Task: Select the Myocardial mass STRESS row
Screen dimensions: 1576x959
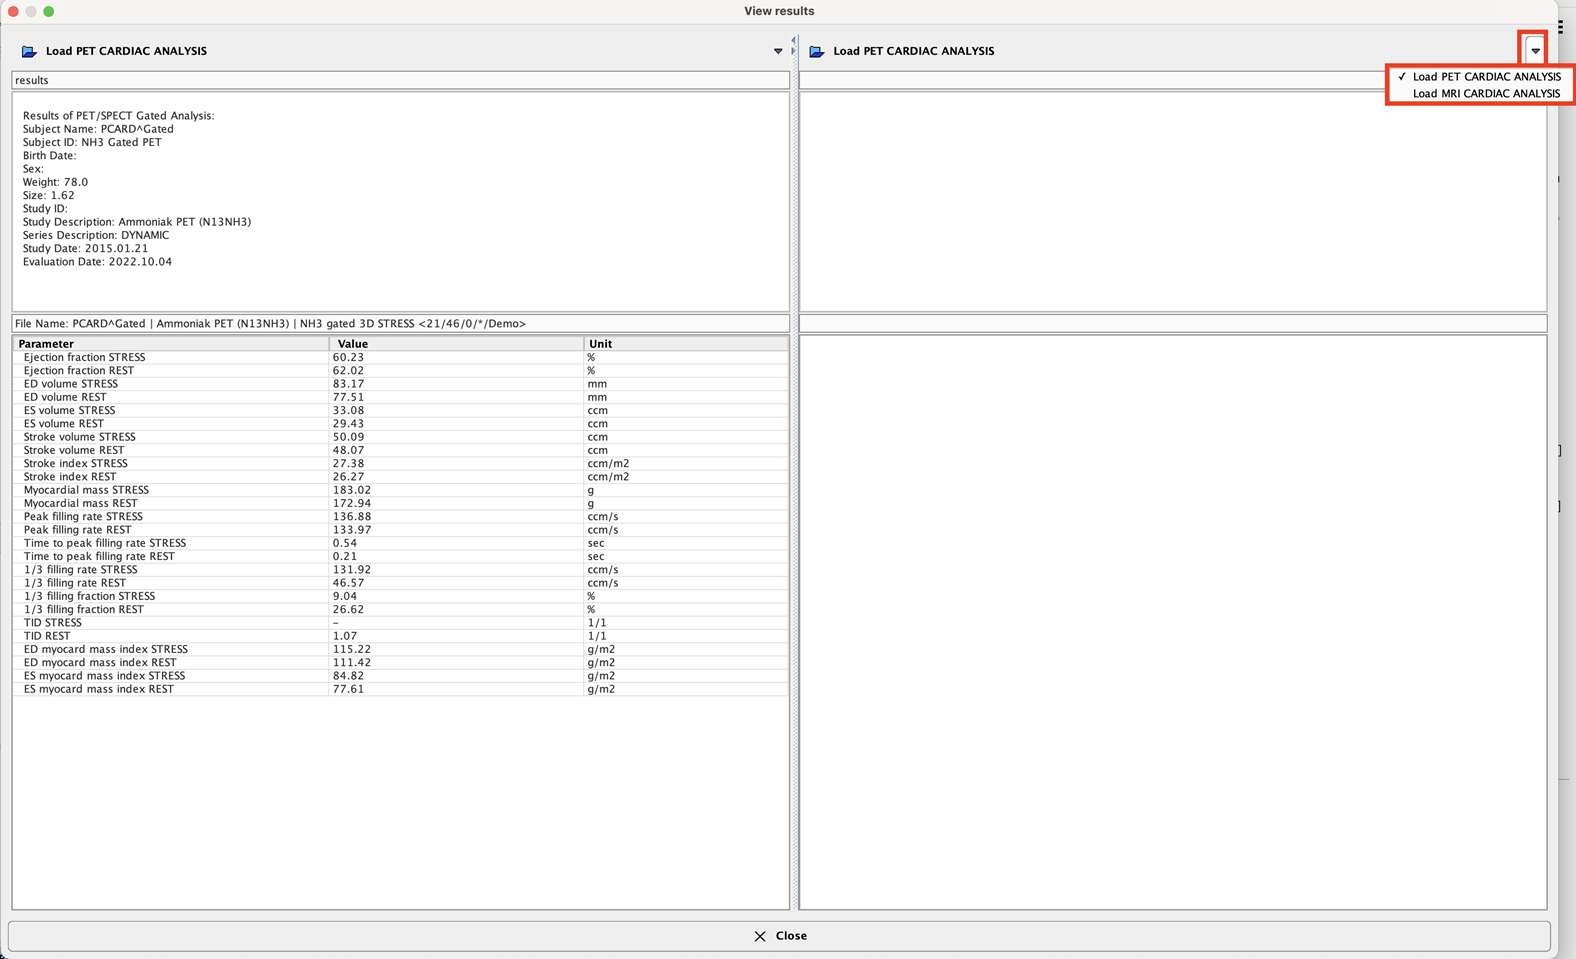Action: click(400, 490)
